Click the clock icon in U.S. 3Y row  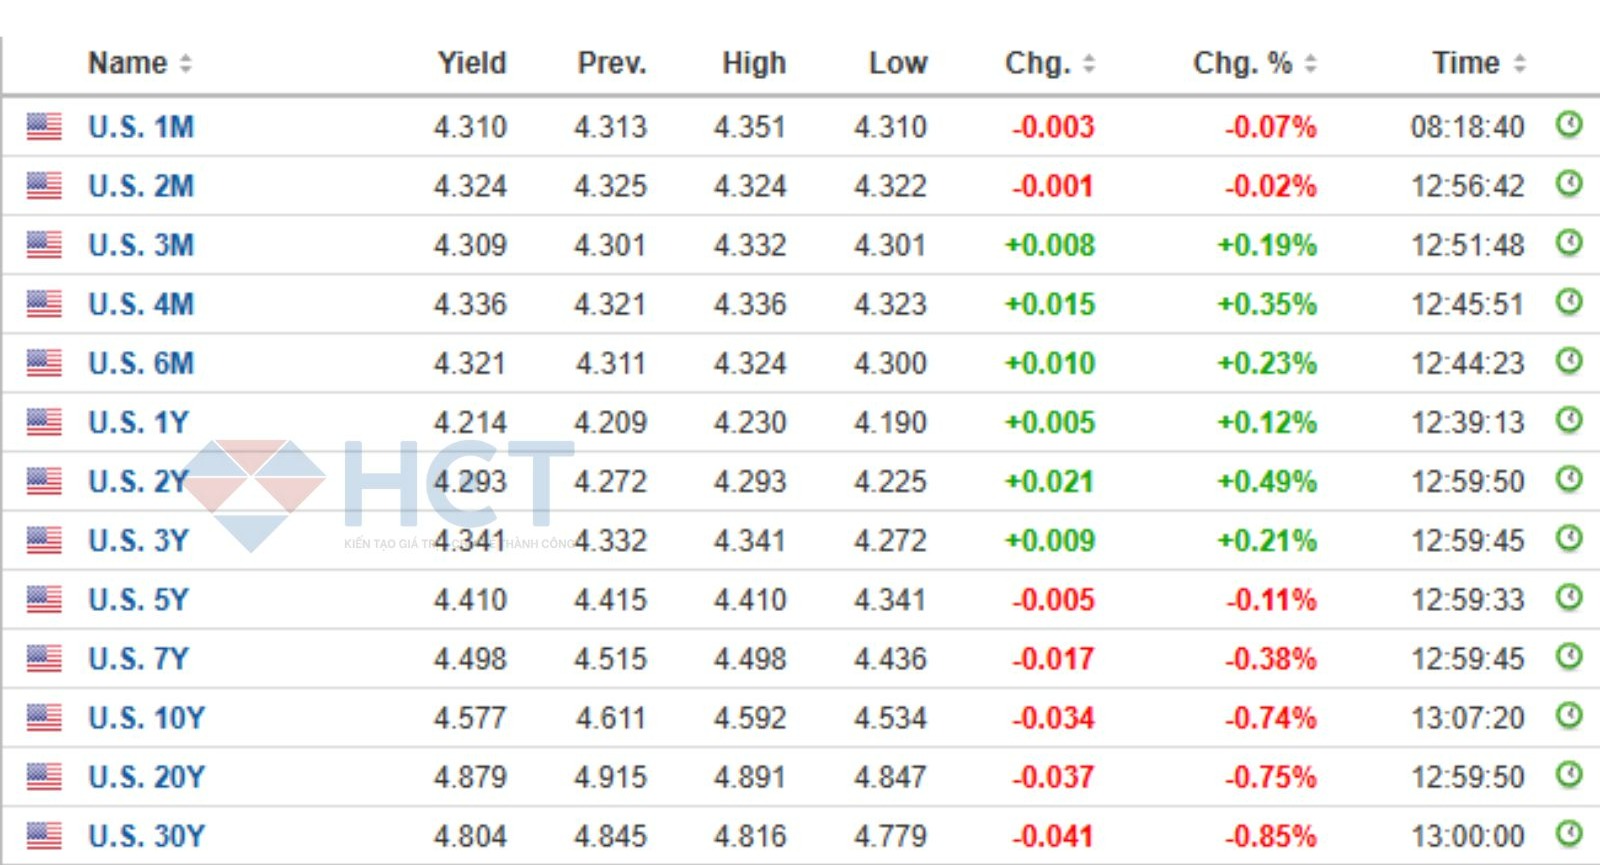[x=1569, y=538]
